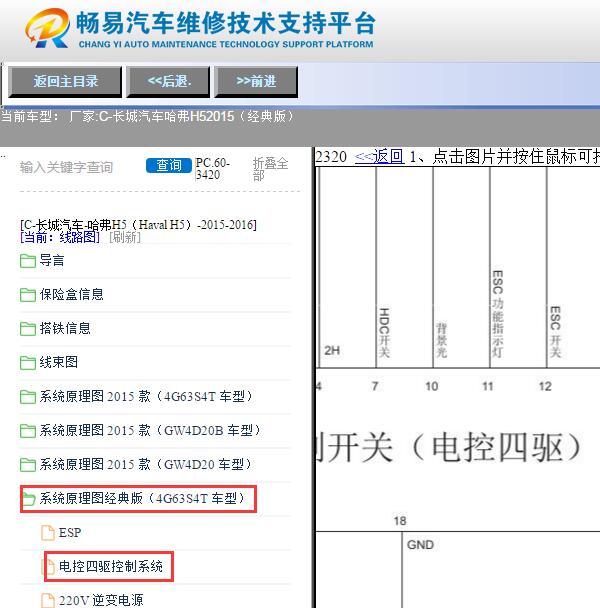Click the <<返回 link above the diagram
Image resolution: width=600 pixels, height=608 pixels.
(379, 157)
